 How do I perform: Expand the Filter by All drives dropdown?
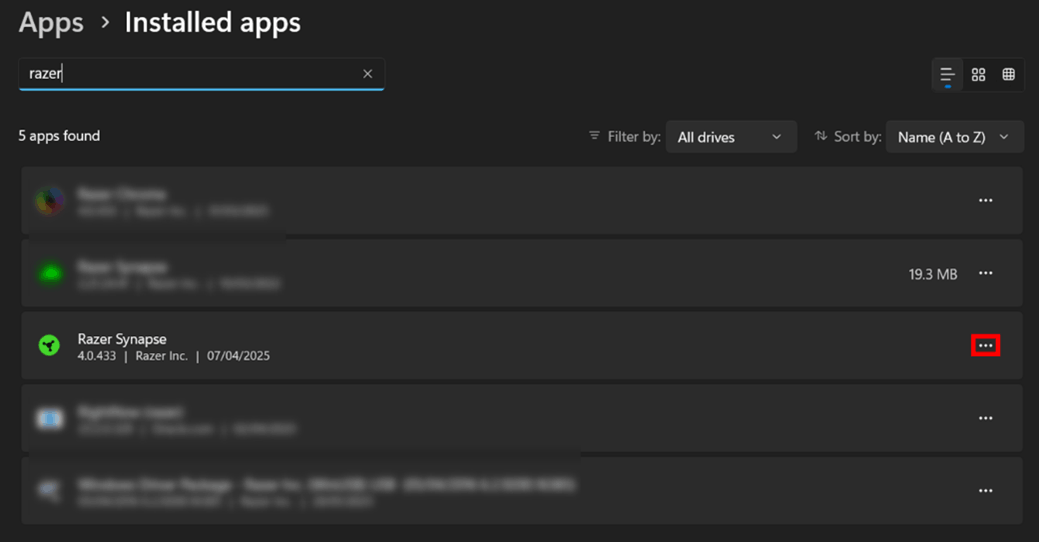point(730,137)
